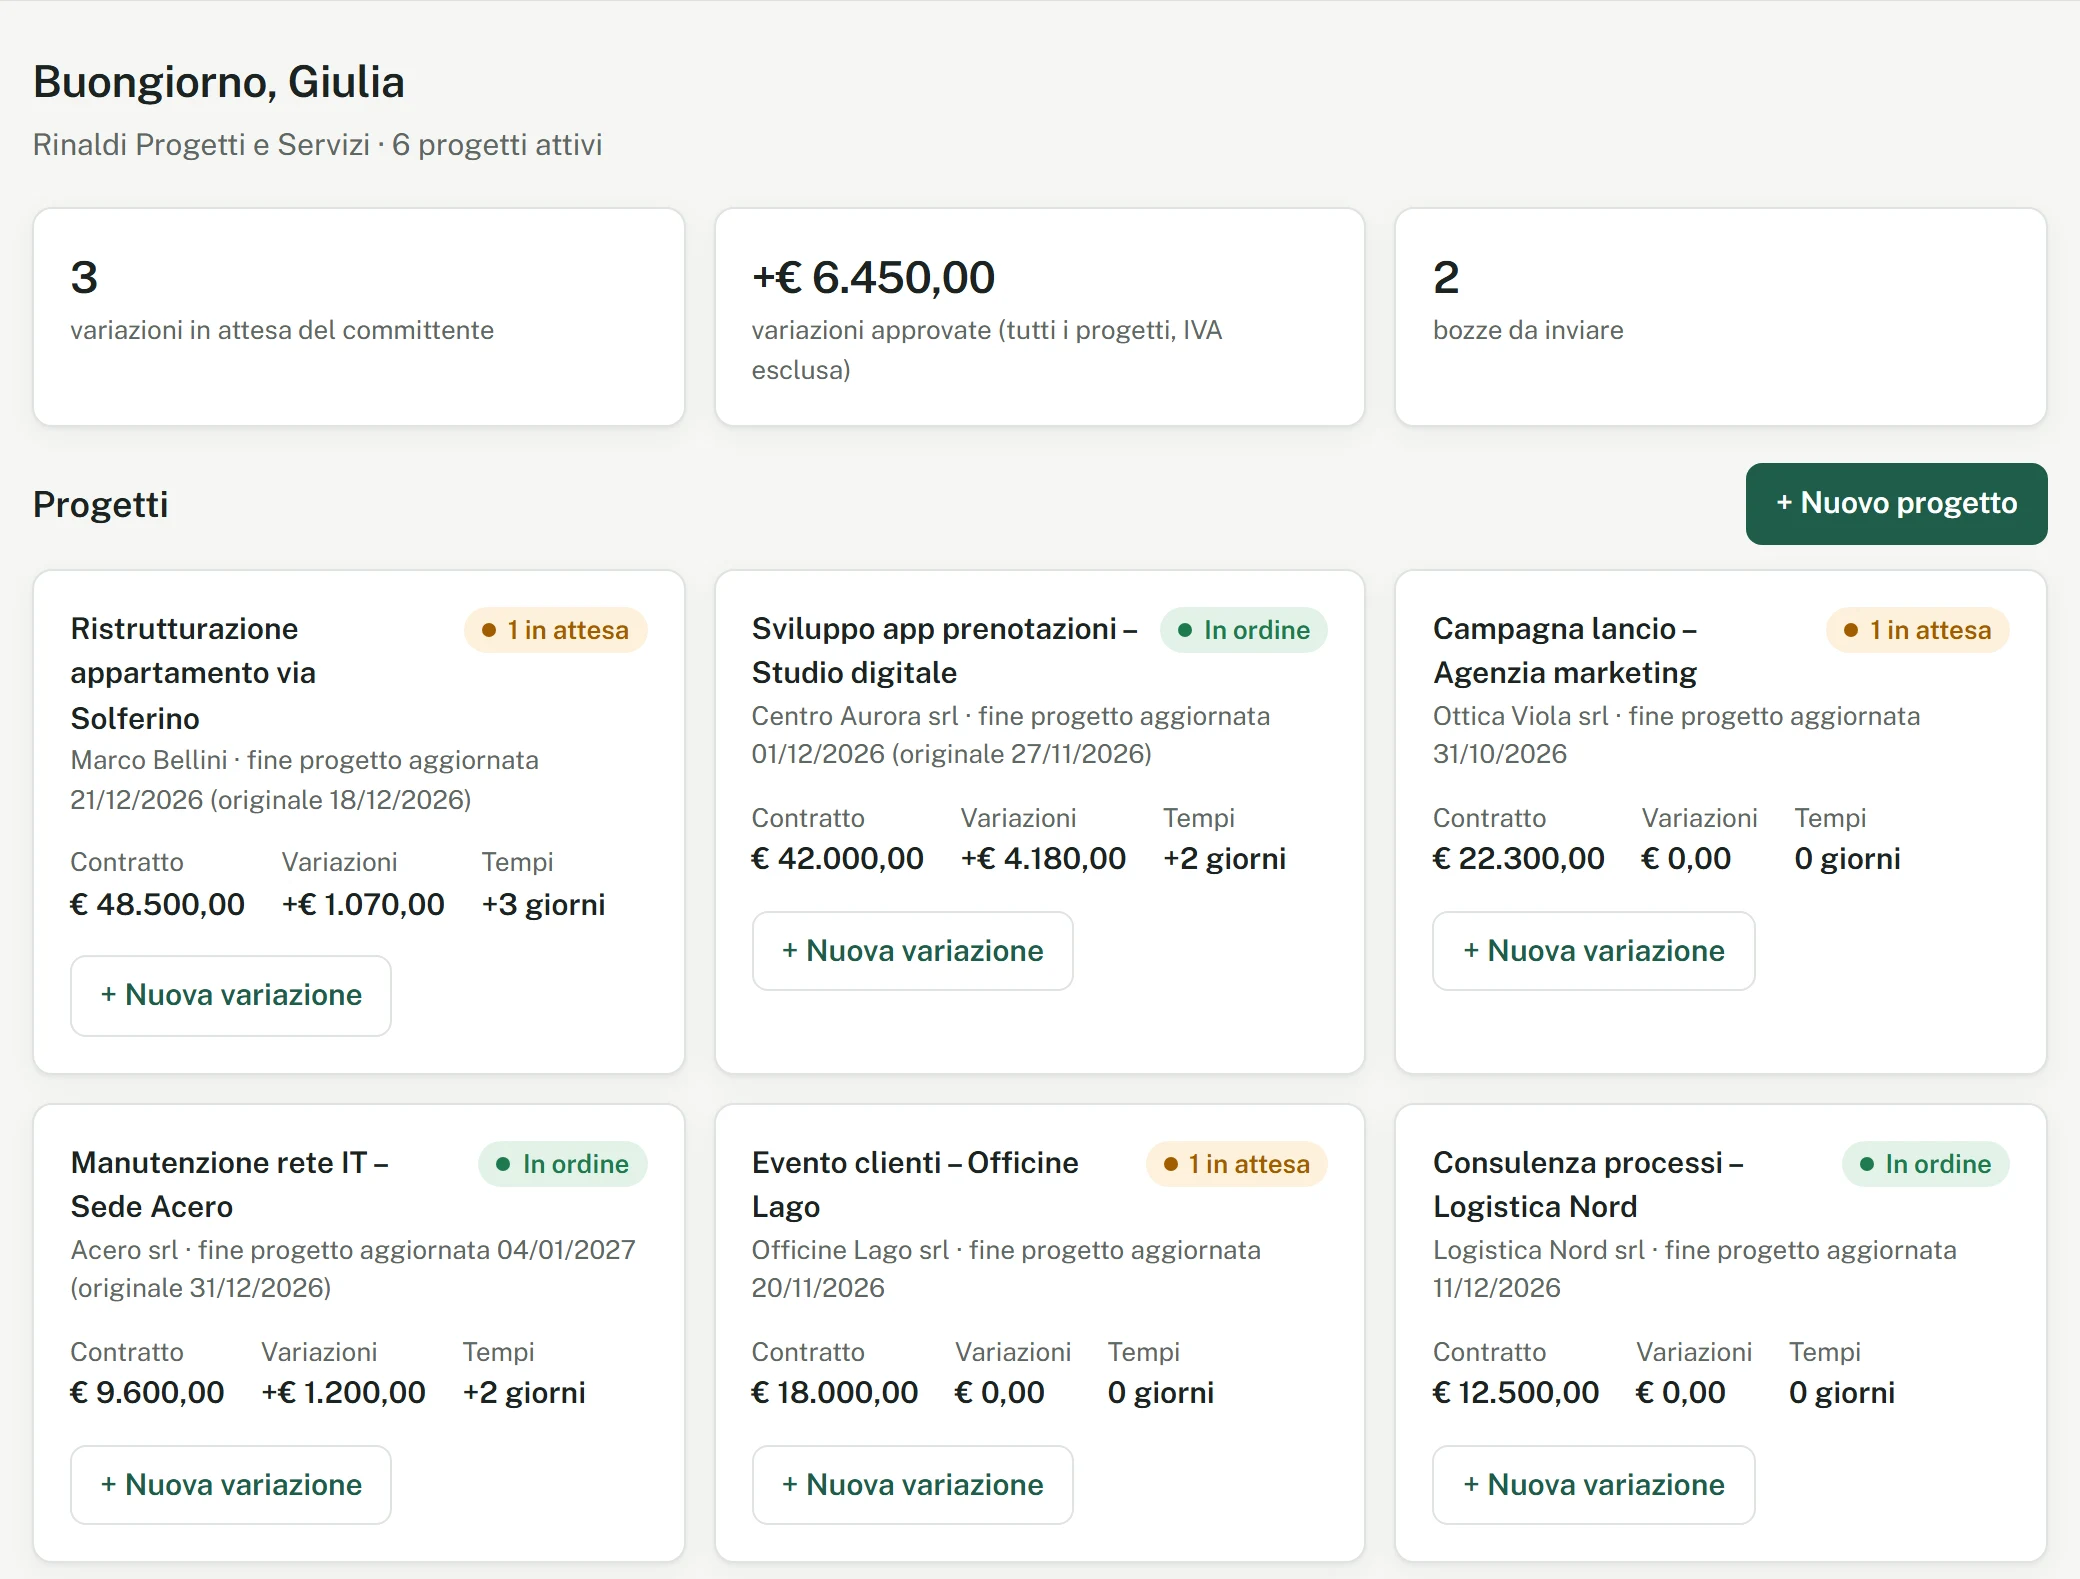The width and height of the screenshot is (2080, 1579).
Task: Open project title Sviluppo app prenotazioni – Studio digitale
Action: point(945,651)
